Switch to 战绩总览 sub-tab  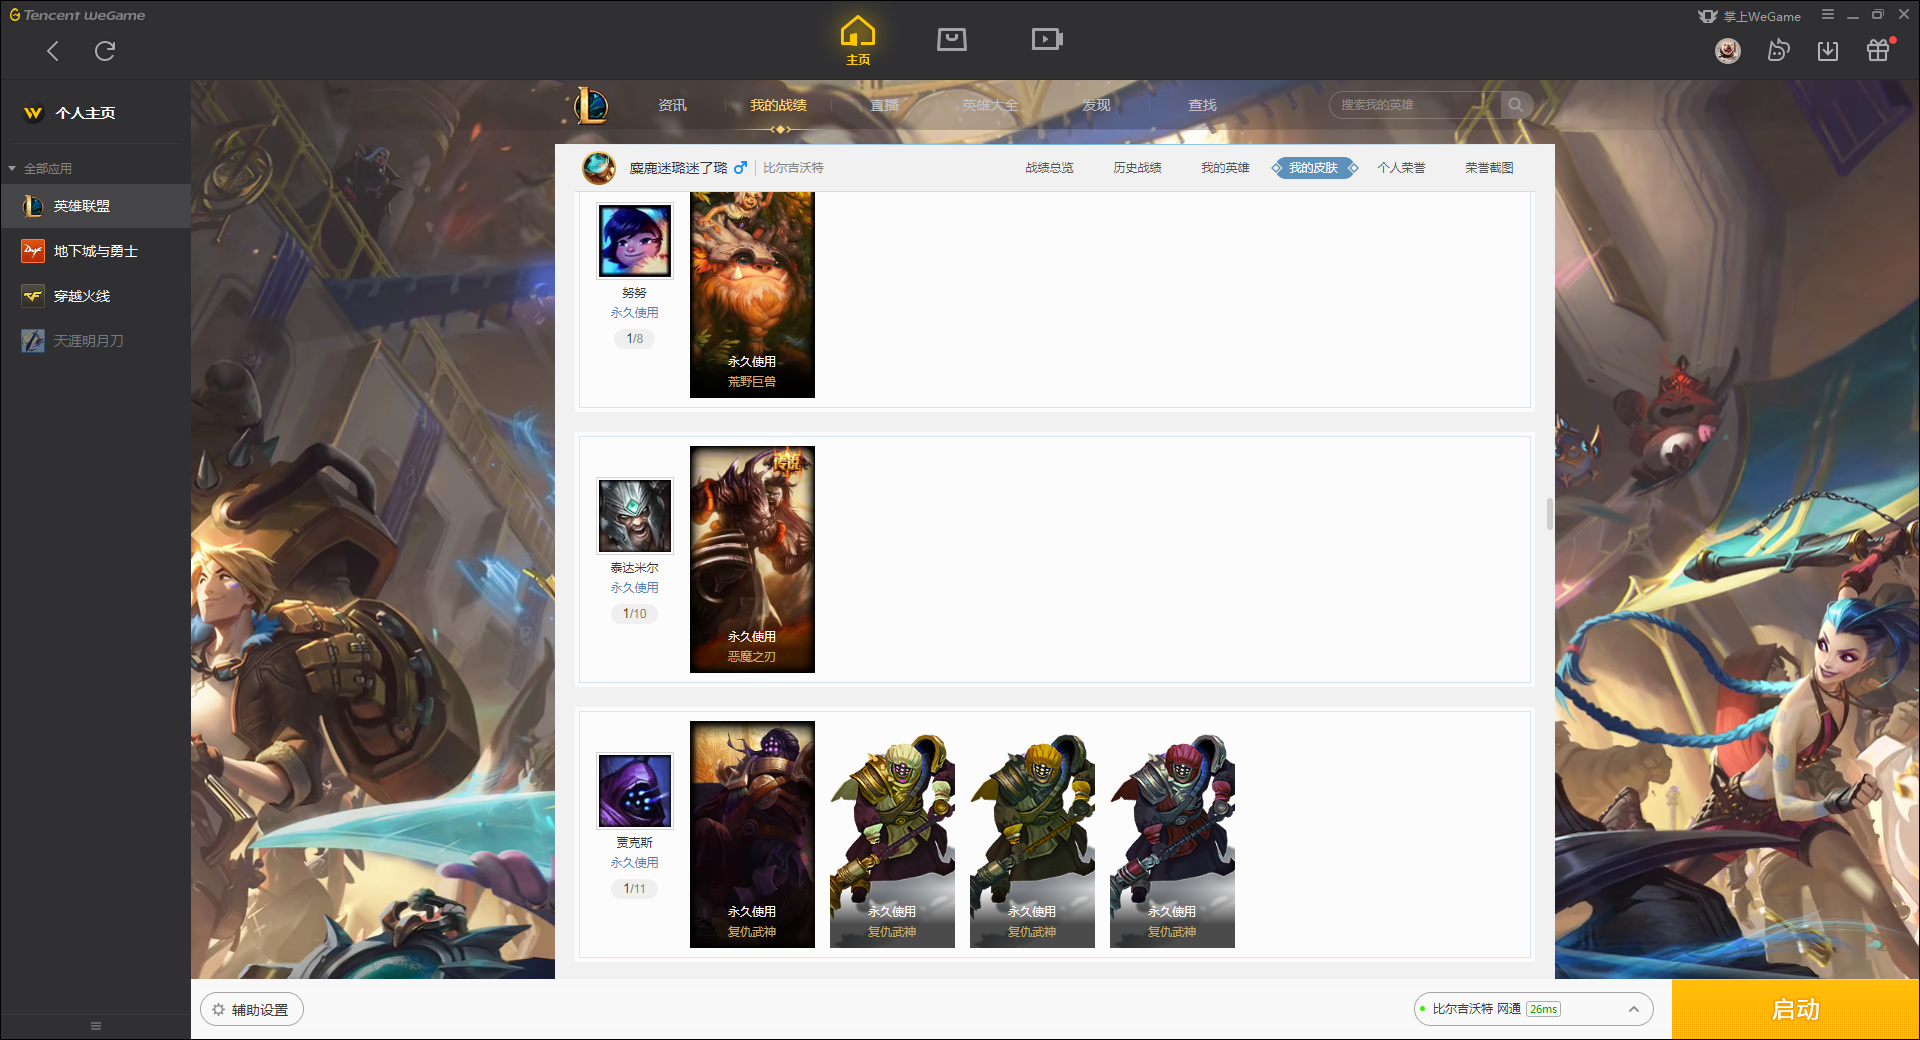(x=1049, y=168)
